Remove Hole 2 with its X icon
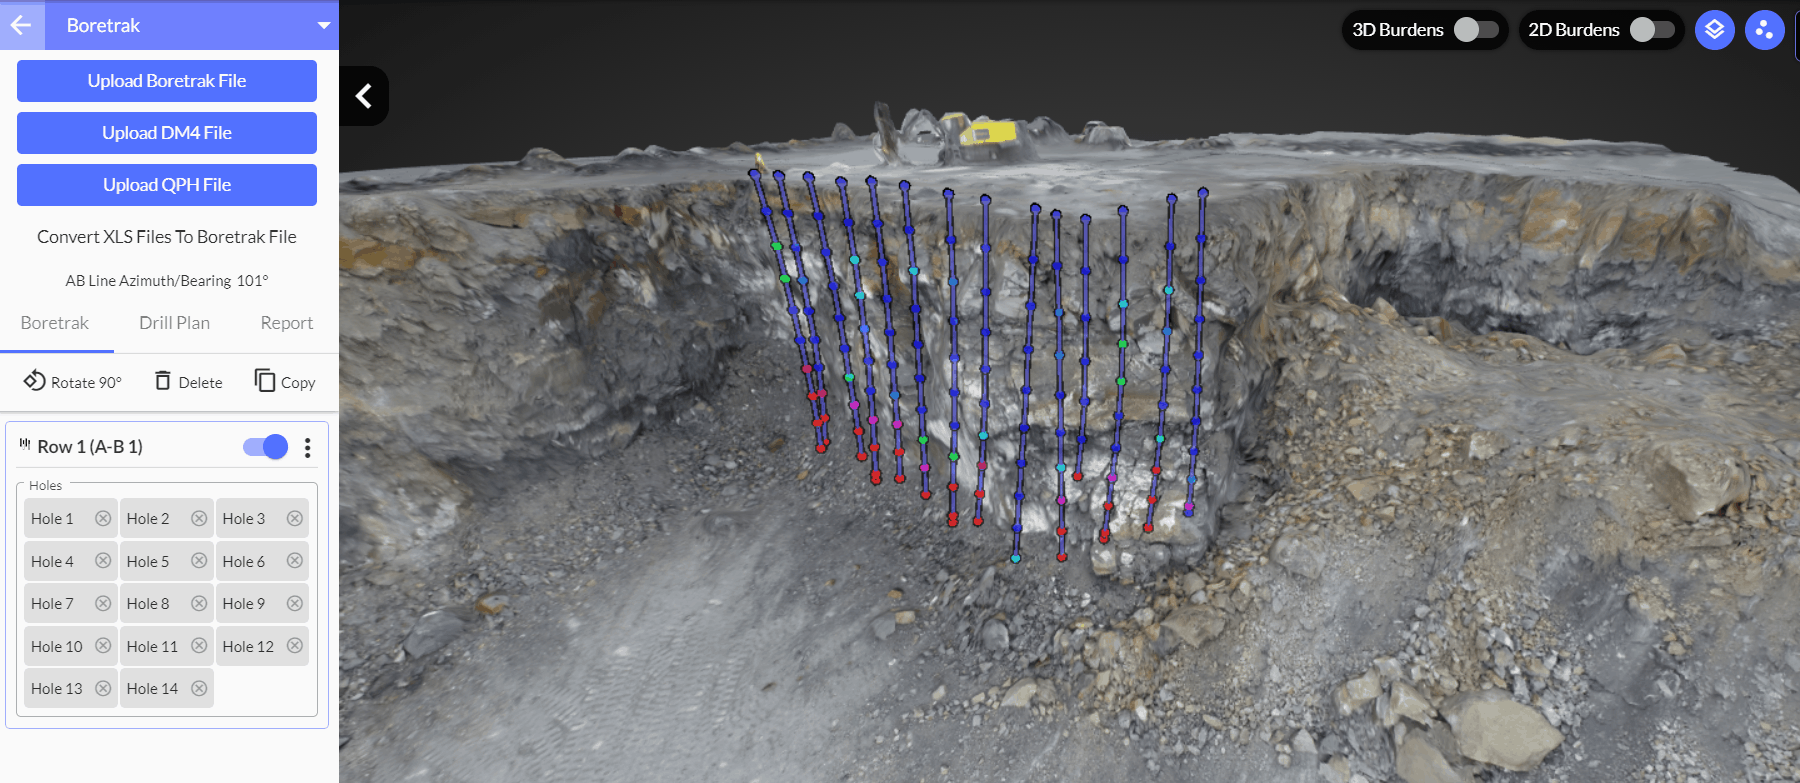1800x783 pixels. [x=199, y=518]
